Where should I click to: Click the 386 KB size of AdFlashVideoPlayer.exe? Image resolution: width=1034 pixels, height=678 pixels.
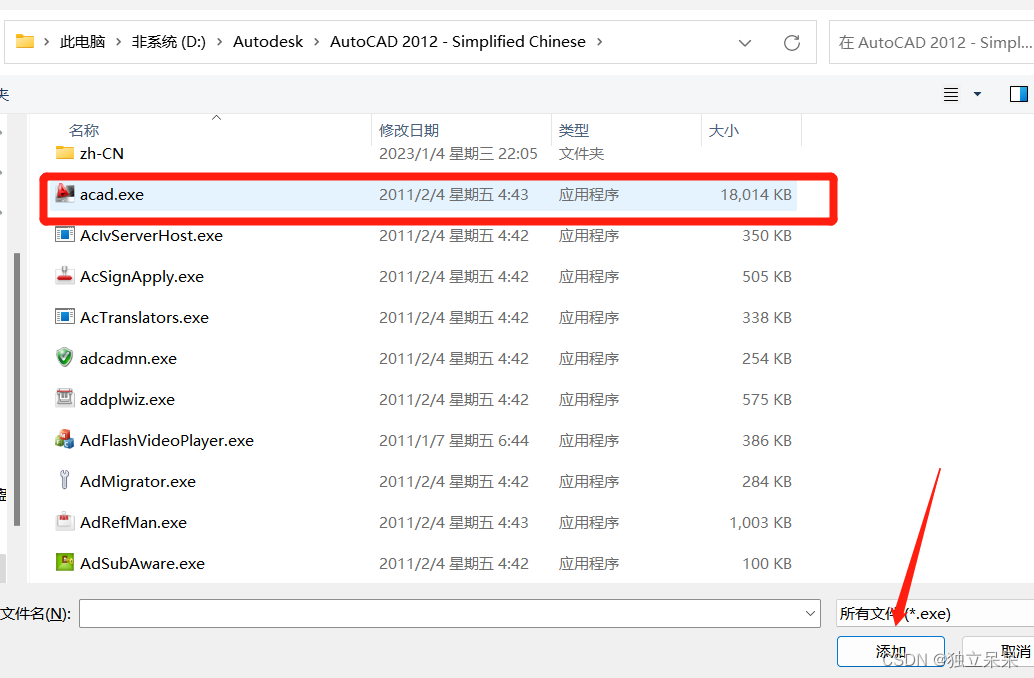pyautogui.click(x=767, y=440)
